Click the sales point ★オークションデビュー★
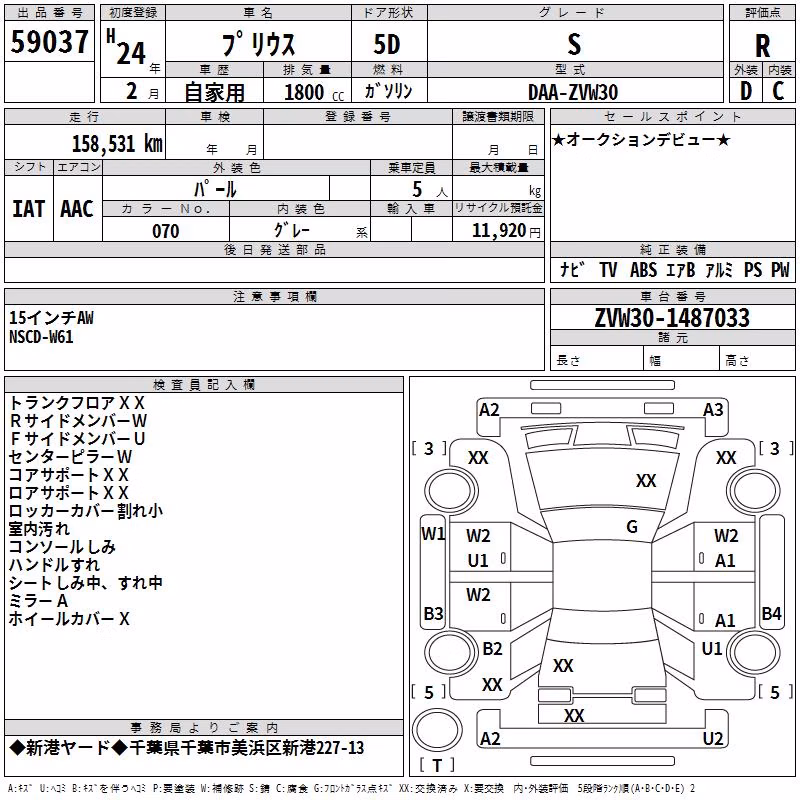The height and width of the screenshot is (800, 800). click(641, 140)
